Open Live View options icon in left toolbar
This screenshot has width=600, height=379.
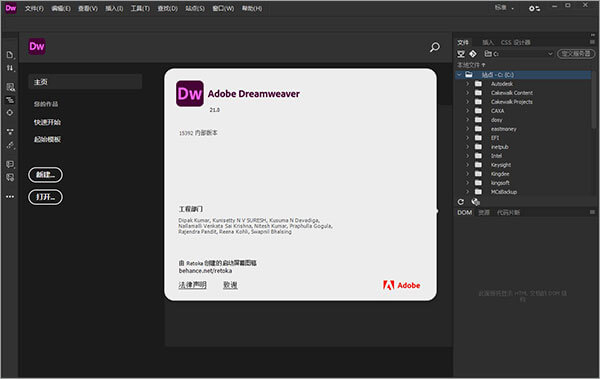[x=10, y=87]
